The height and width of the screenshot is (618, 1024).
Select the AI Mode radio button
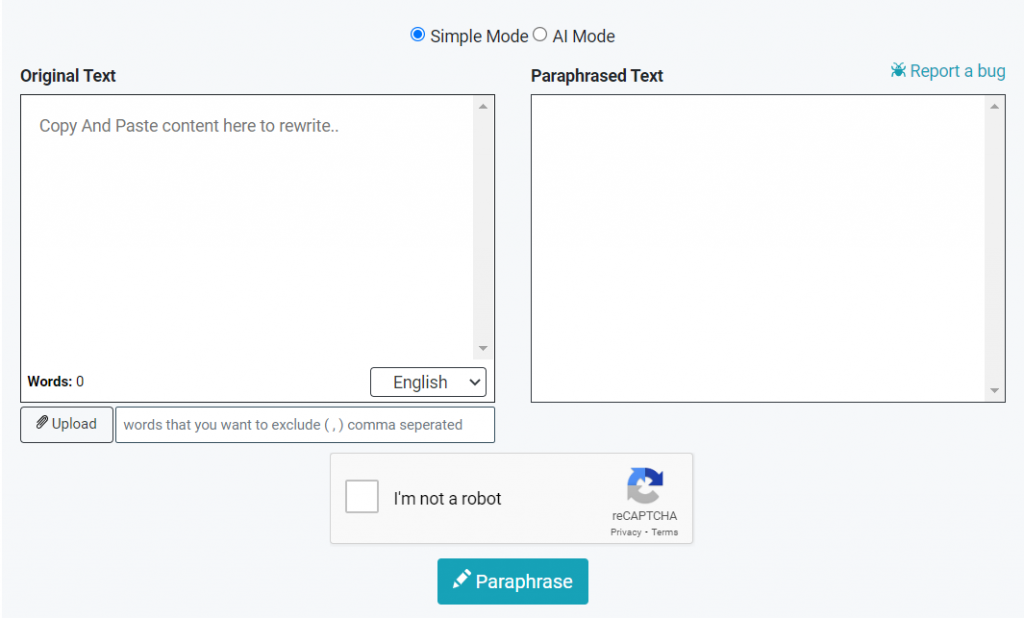pos(540,35)
